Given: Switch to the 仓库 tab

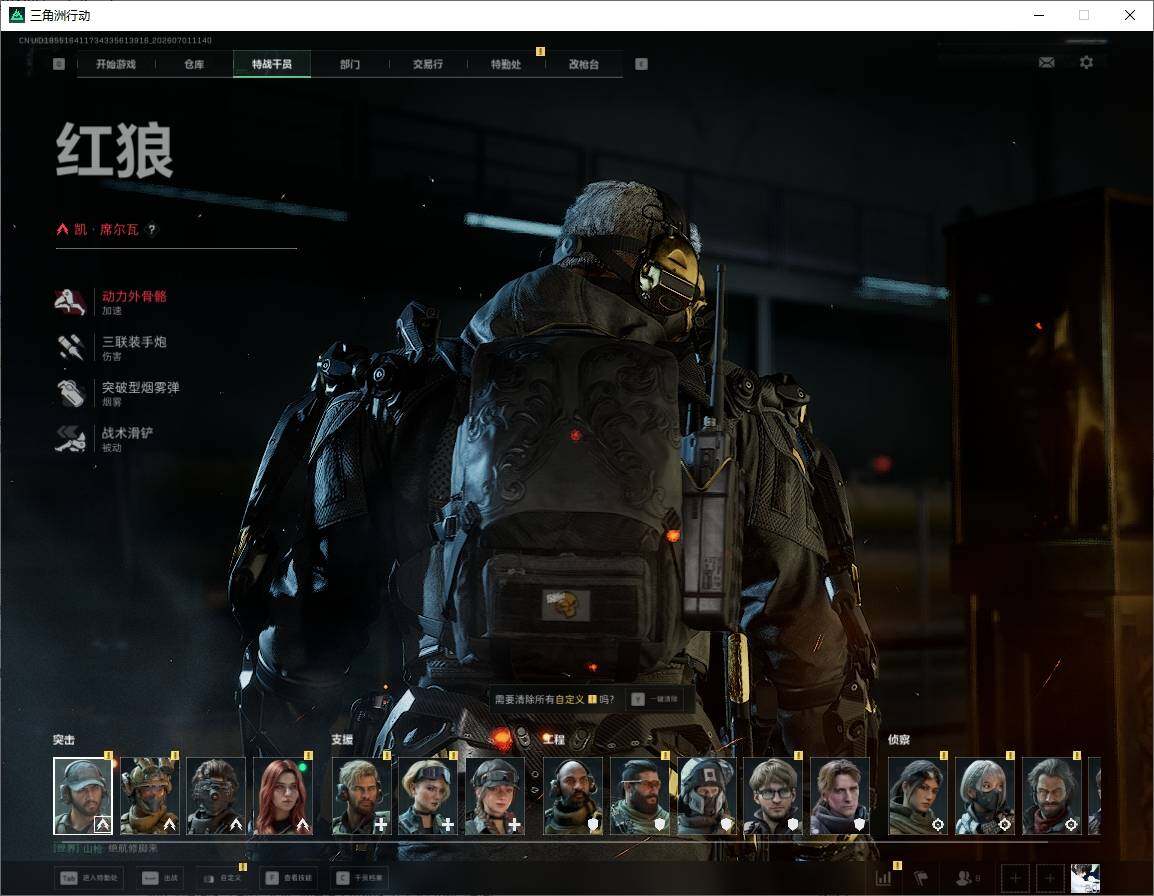Looking at the screenshot, I should (x=194, y=64).
